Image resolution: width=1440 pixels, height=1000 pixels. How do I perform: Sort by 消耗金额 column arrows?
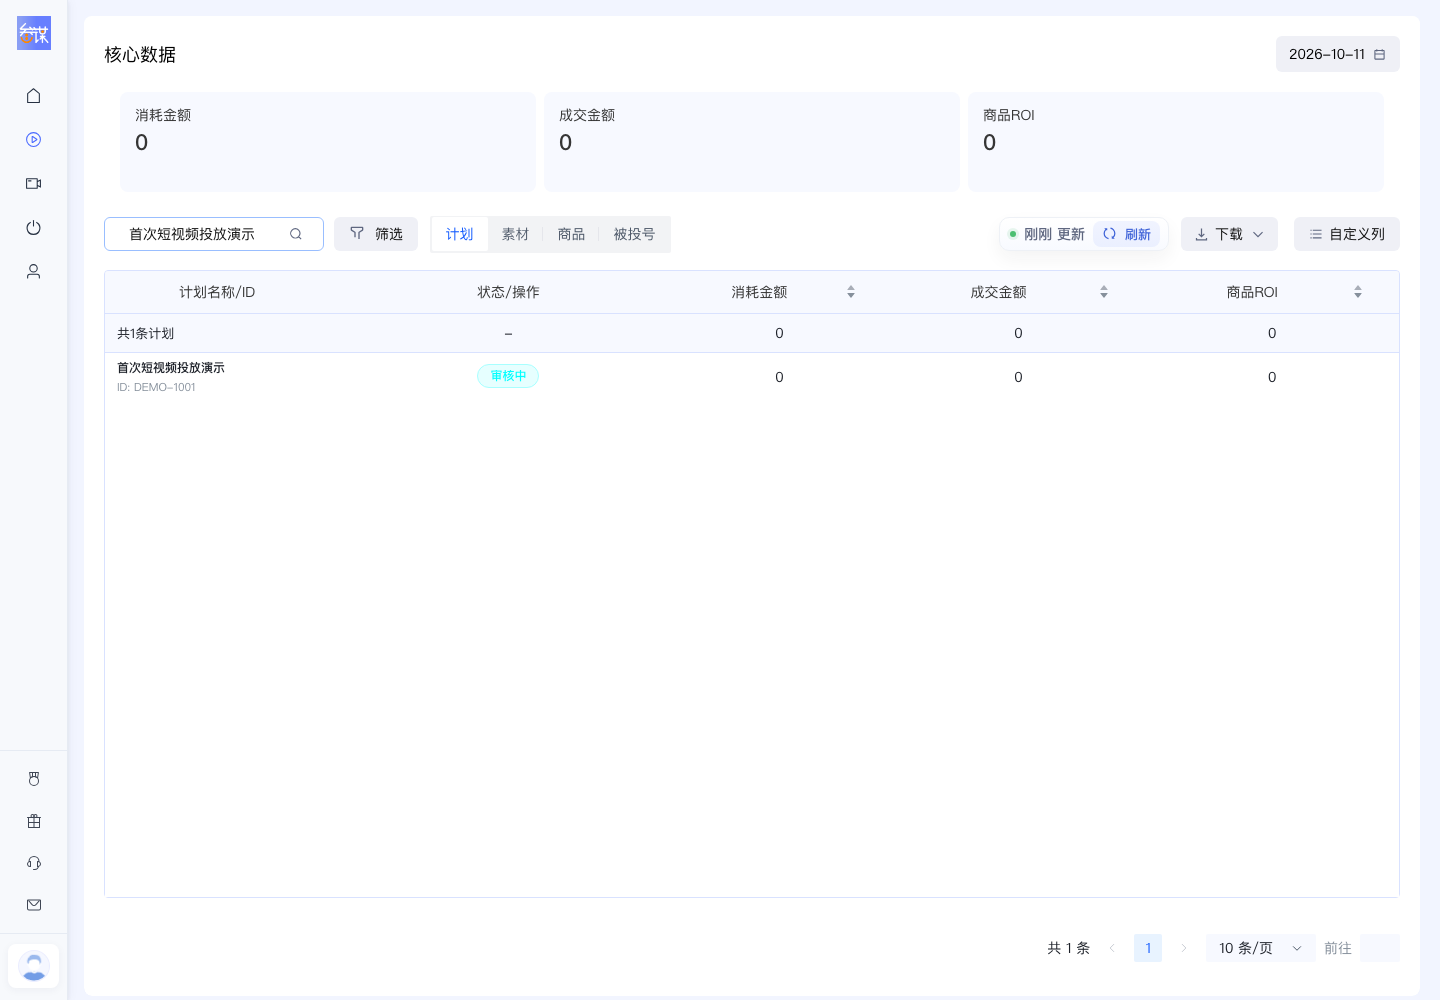(851, 292)
